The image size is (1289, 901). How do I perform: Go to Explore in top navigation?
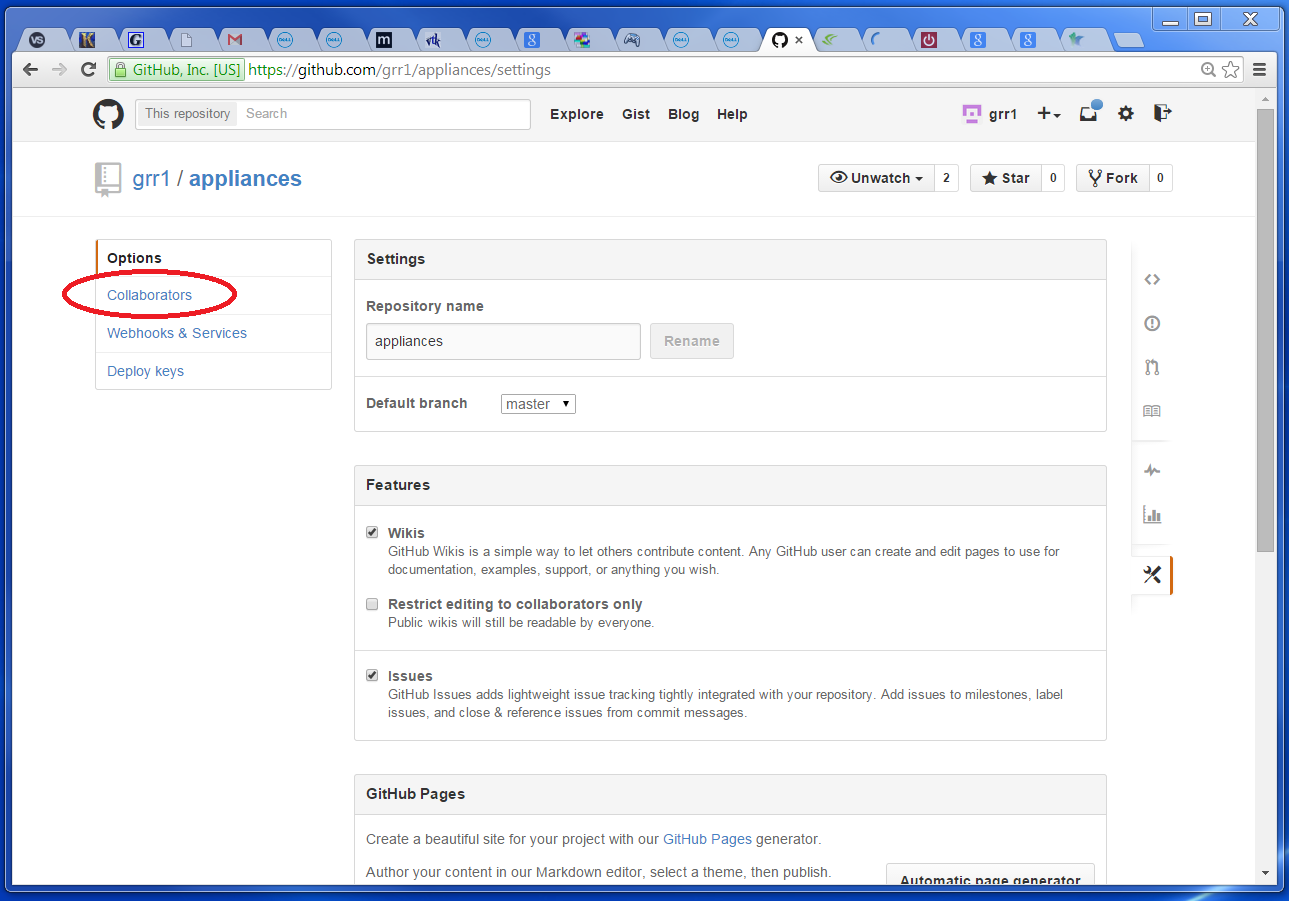(x=577, y=114)
